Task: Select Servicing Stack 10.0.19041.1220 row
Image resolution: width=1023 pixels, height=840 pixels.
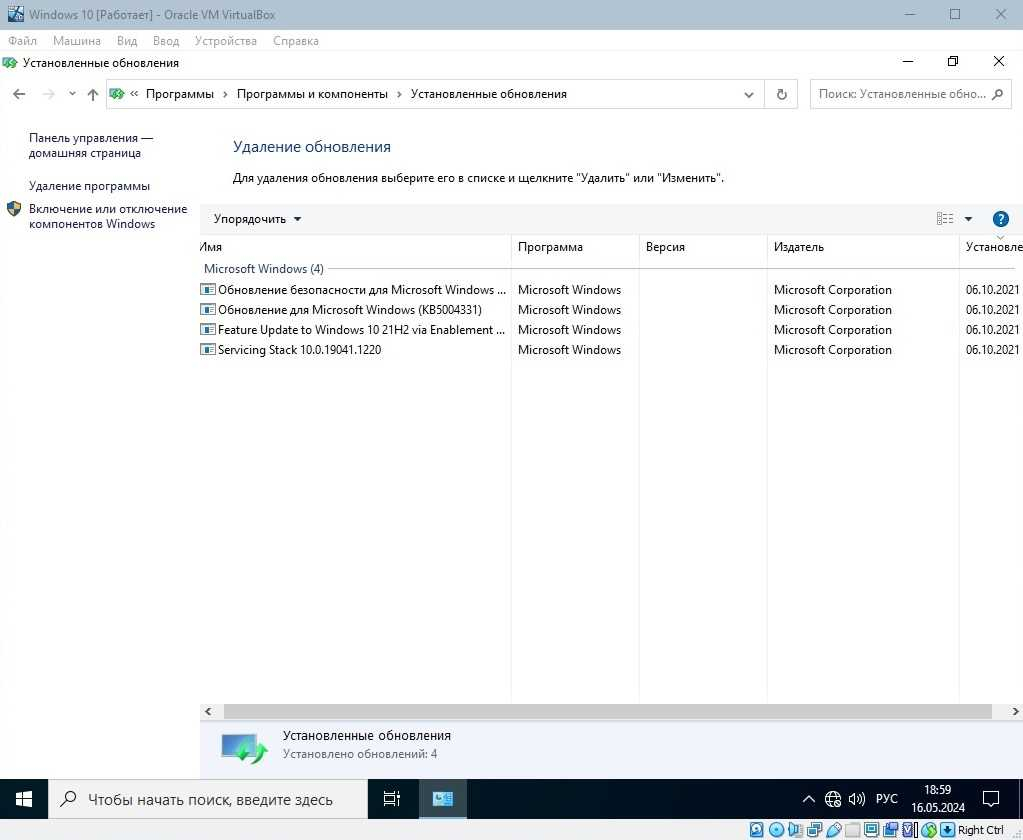Action: 609,350
